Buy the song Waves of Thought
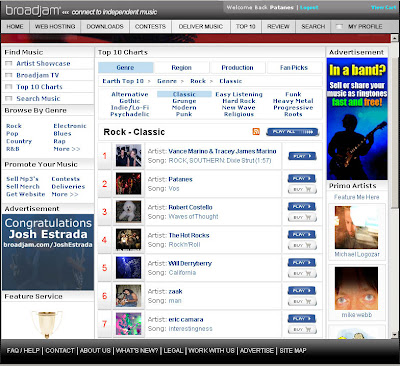The height and width of the screenshot is (366, 400). (x=302, y=217)
